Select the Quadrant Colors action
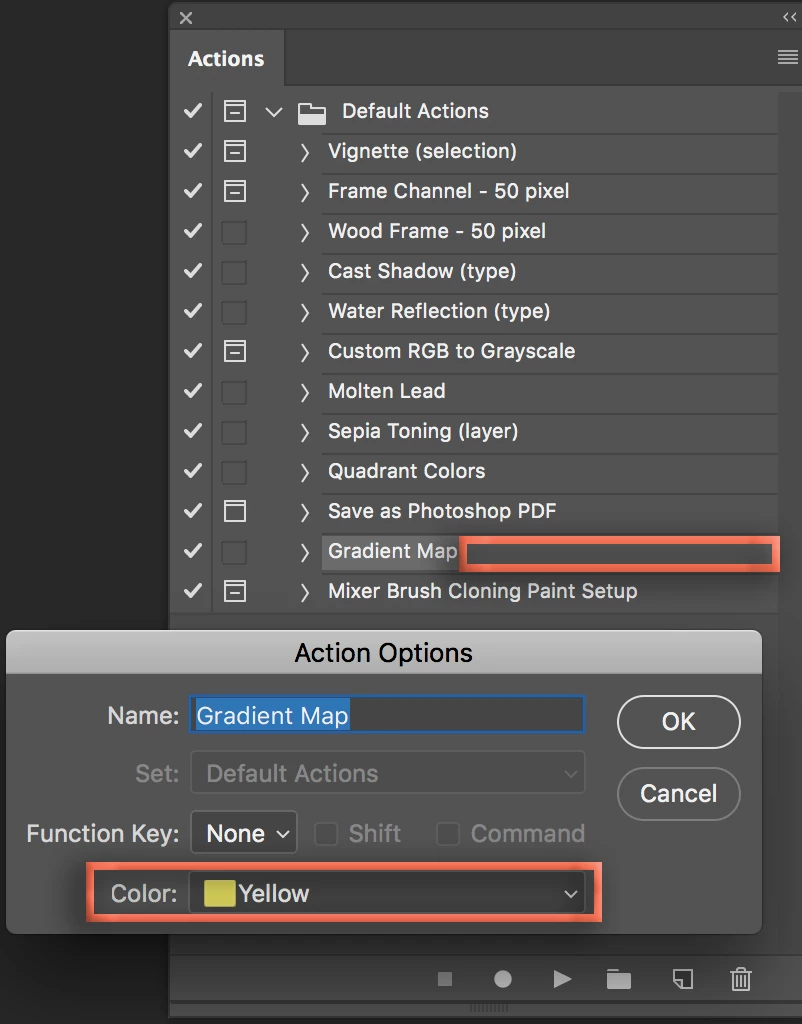Image resolution: width=802 pixels, height=1024 pixels. pyautogui.click(x=406, y=471)
